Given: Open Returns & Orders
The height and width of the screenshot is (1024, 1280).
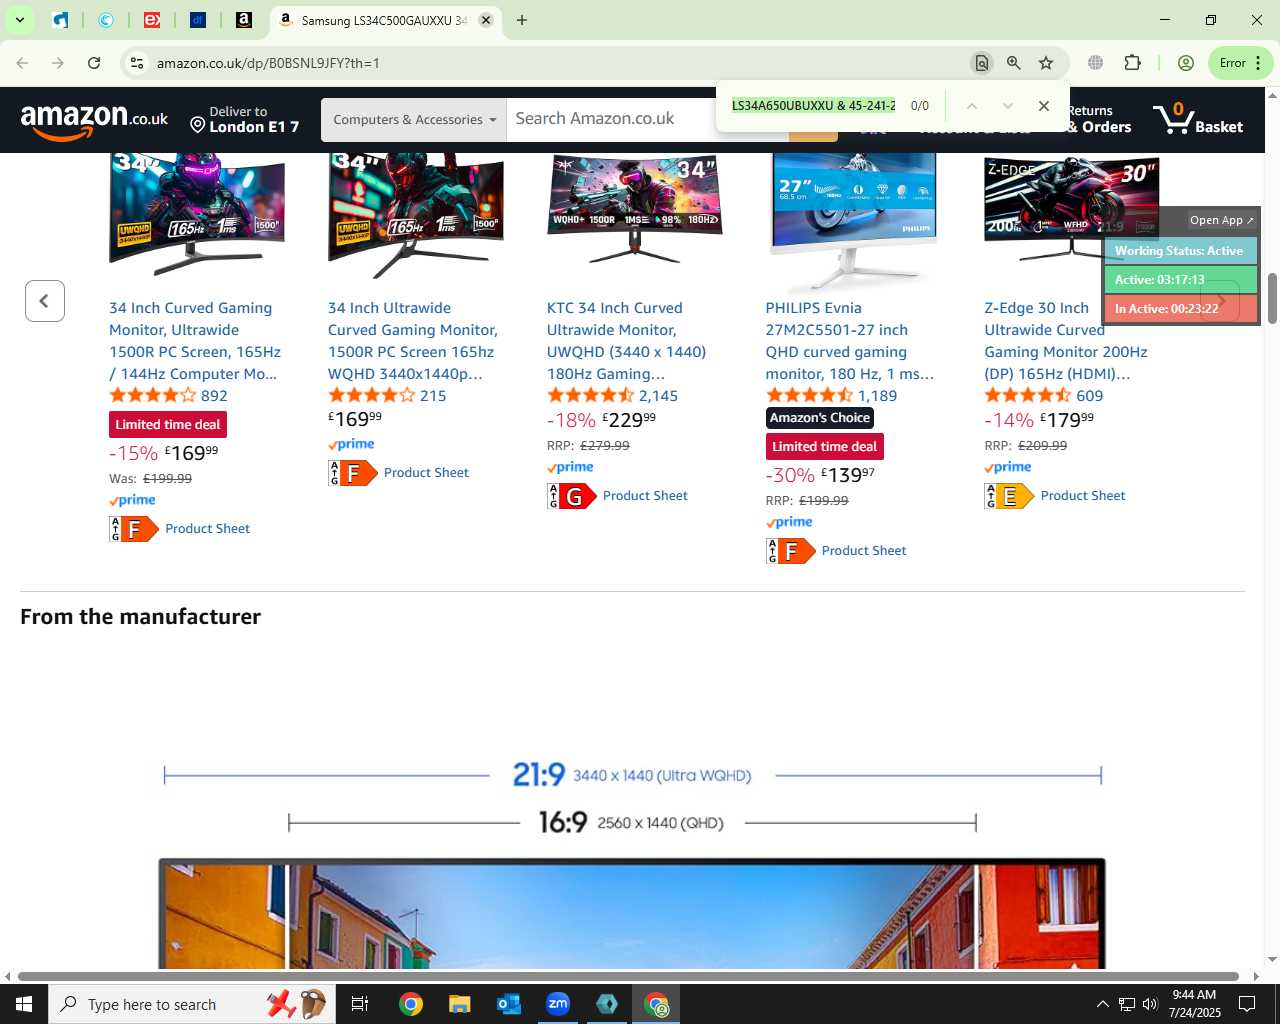Looking at the screenshot, I should pos(1098,119).
